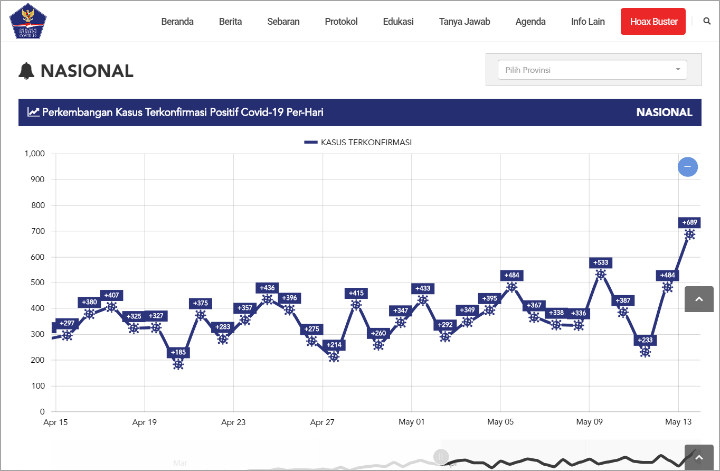The width and height of the screenshot is (720, 471).
Task: Open the Berita menu item
Action: [x=231, y=22]
